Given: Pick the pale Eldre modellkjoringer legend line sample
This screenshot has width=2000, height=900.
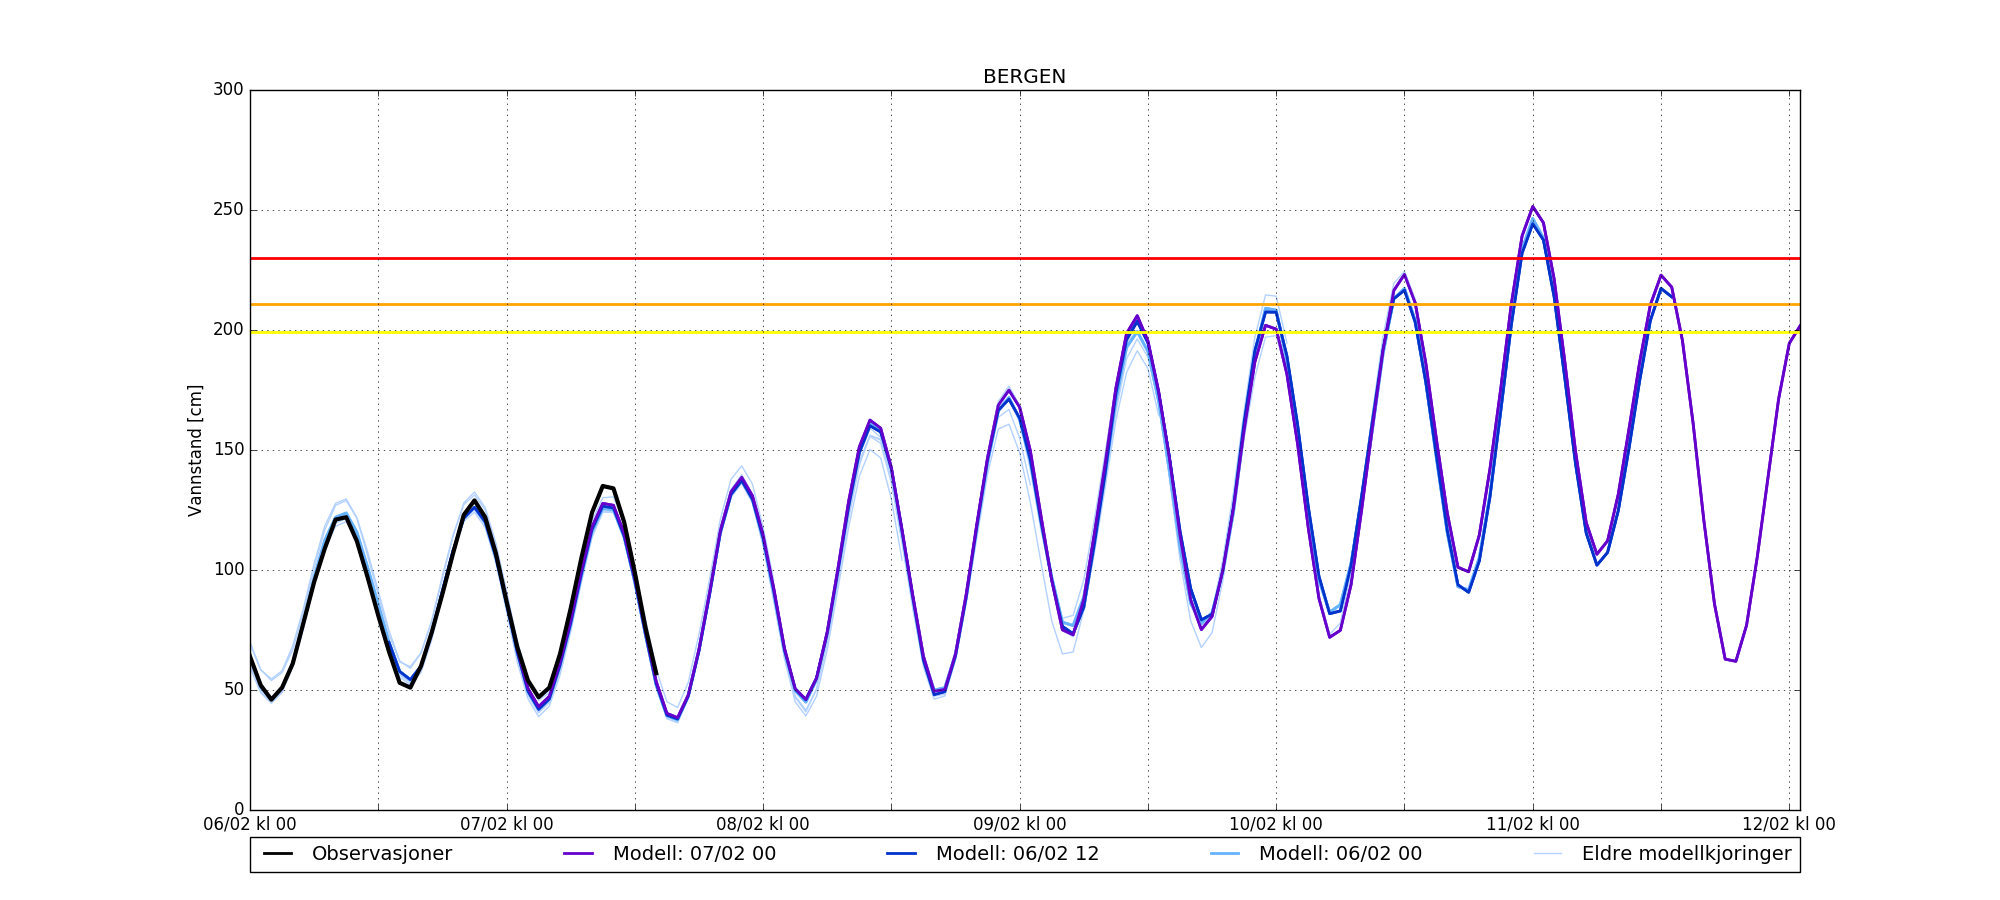Looking at the screenshot, I should pyautogui.click(x=1548, y=854).
